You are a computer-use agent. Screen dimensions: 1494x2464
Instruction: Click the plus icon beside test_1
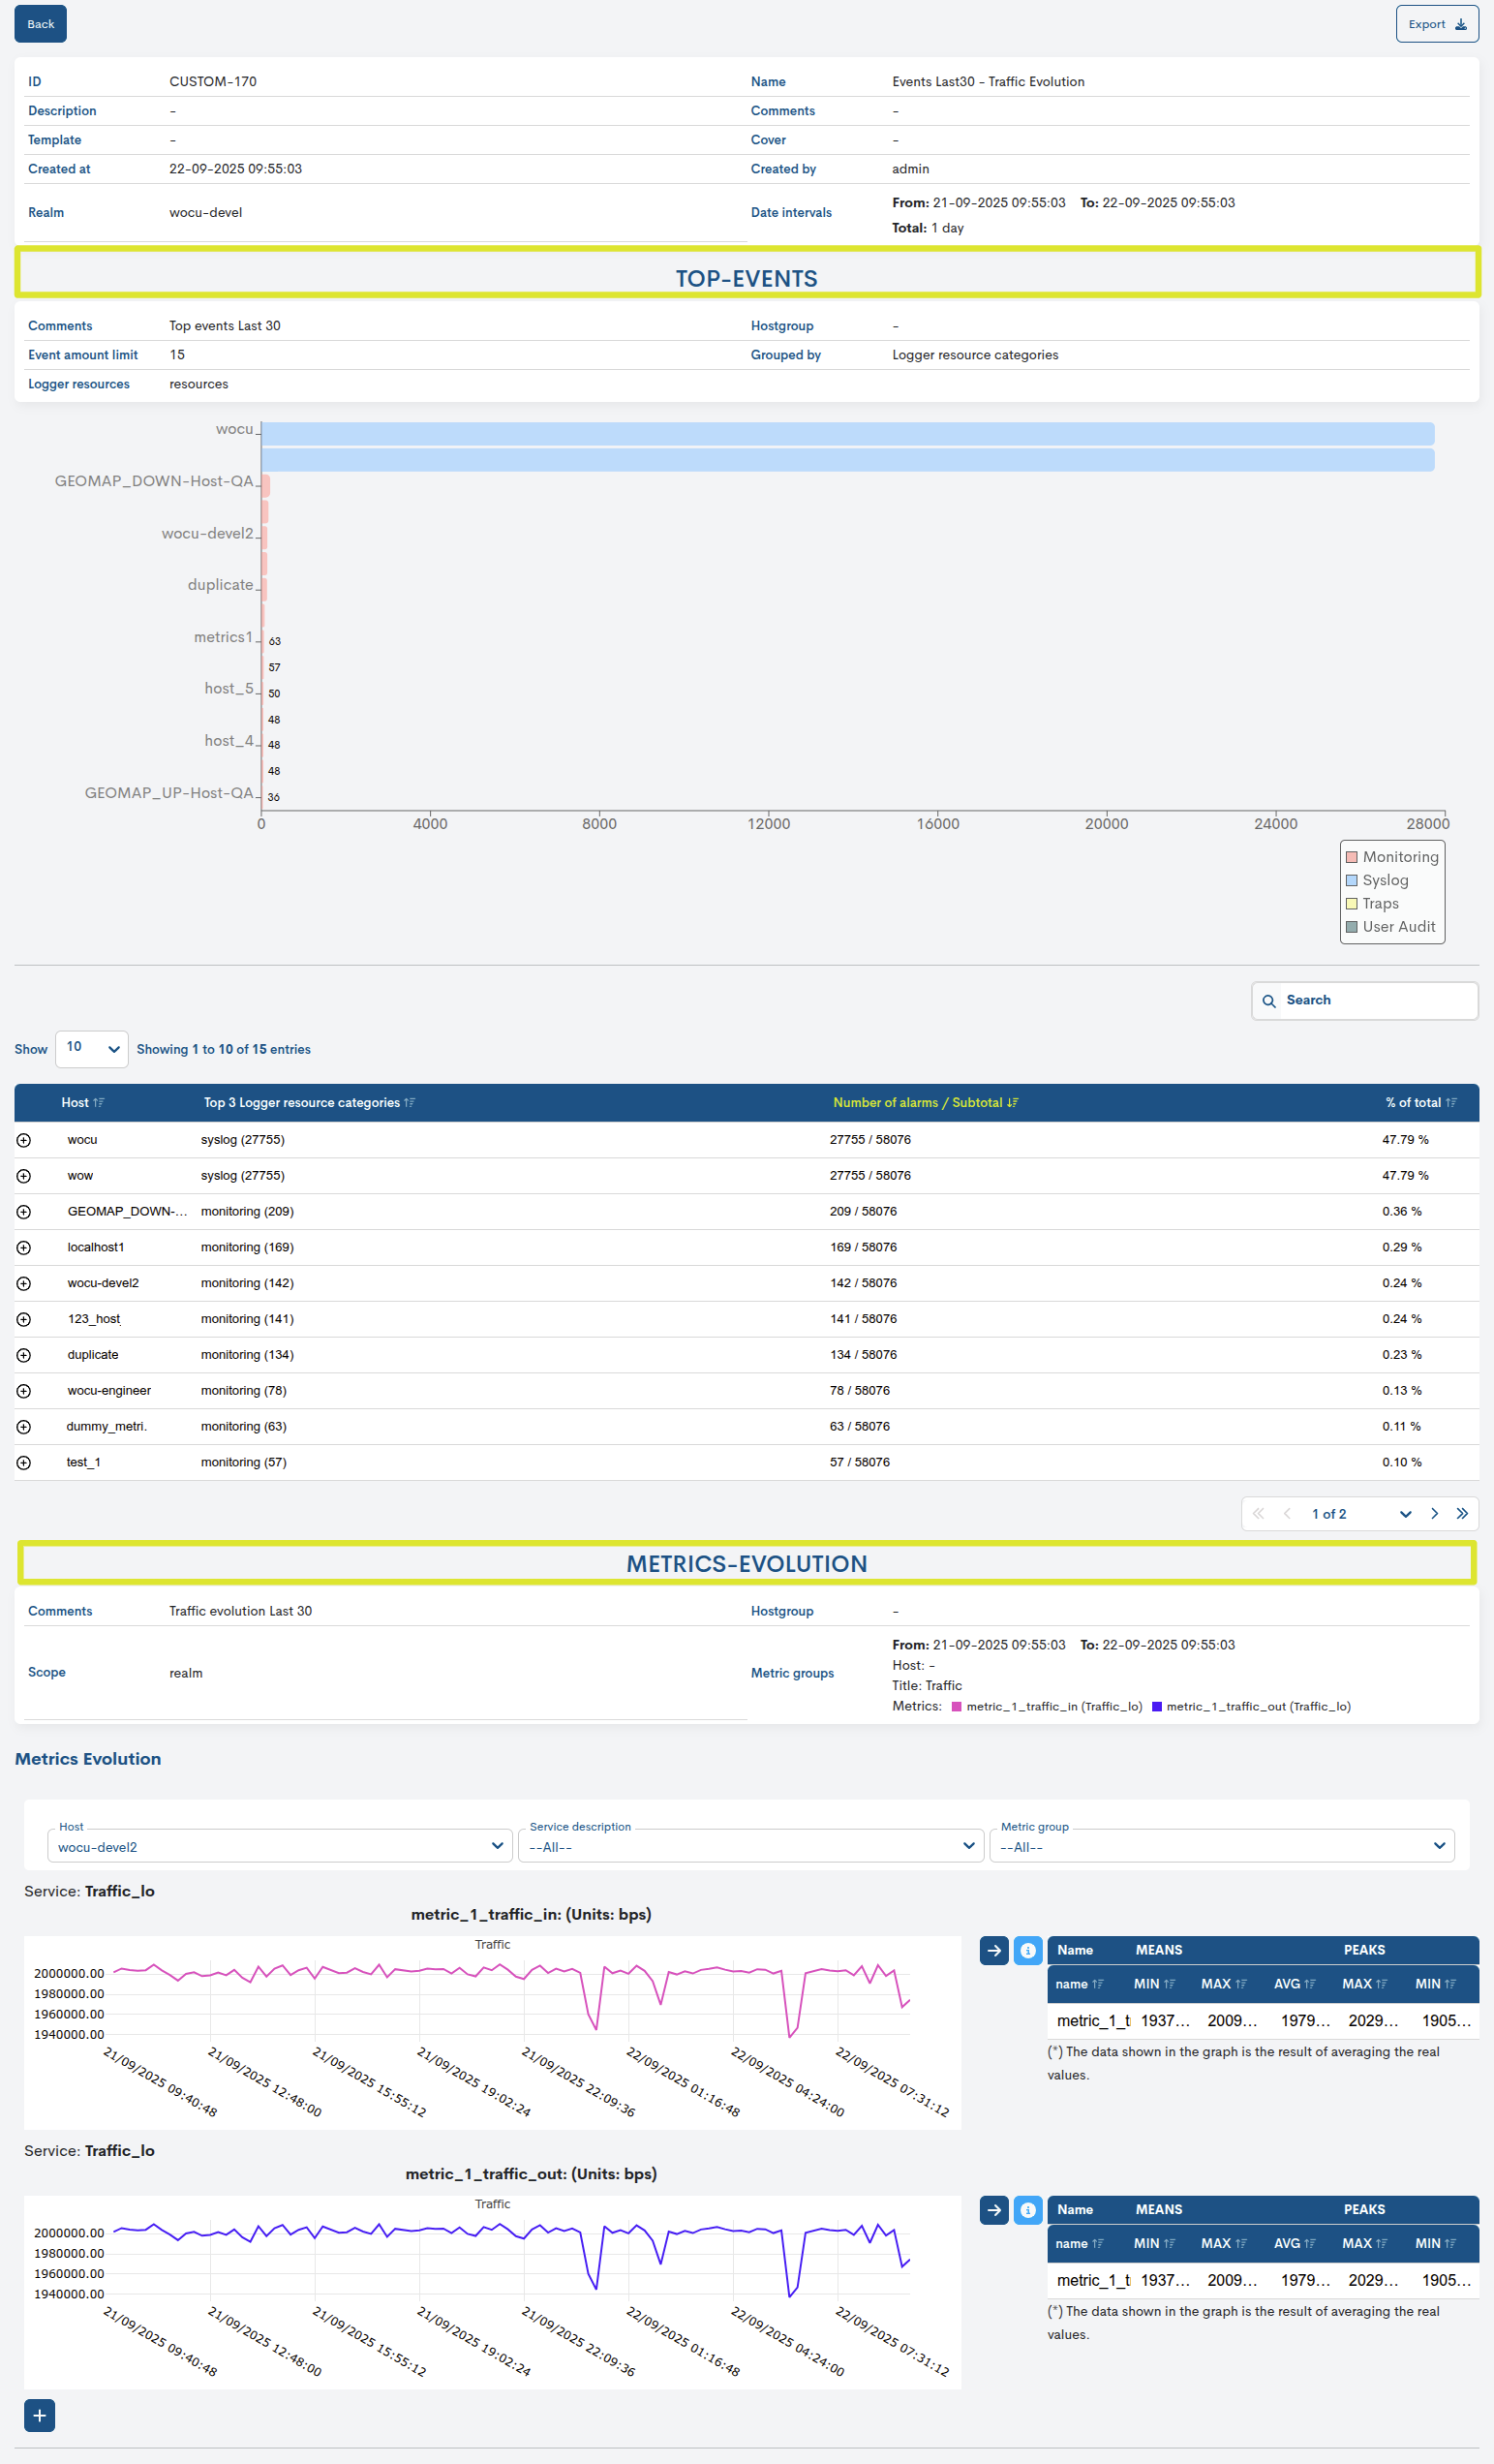(x=24, y=1462)
